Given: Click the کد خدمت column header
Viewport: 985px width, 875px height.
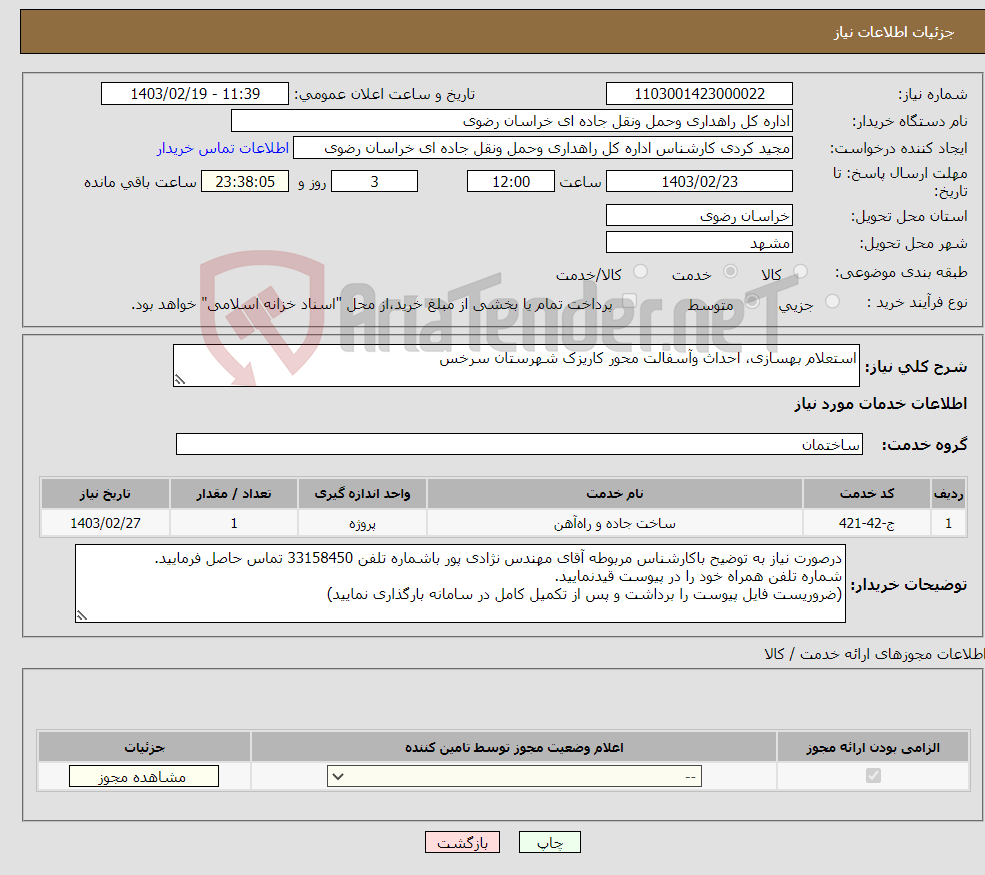Looking at the screenshot, I should click(x=866, y=494).
